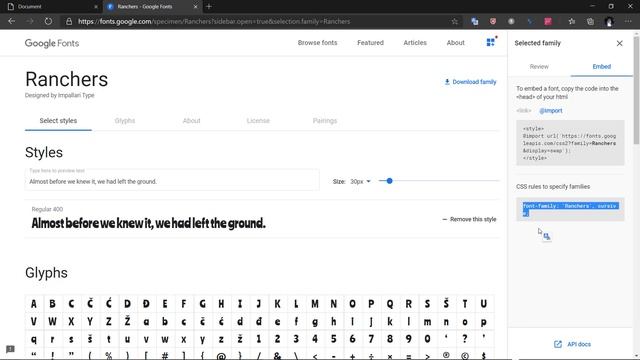The width and height of the screenshot is (640, 360).
Task: Open the selected families grid icon
Action: coord(491,42)
